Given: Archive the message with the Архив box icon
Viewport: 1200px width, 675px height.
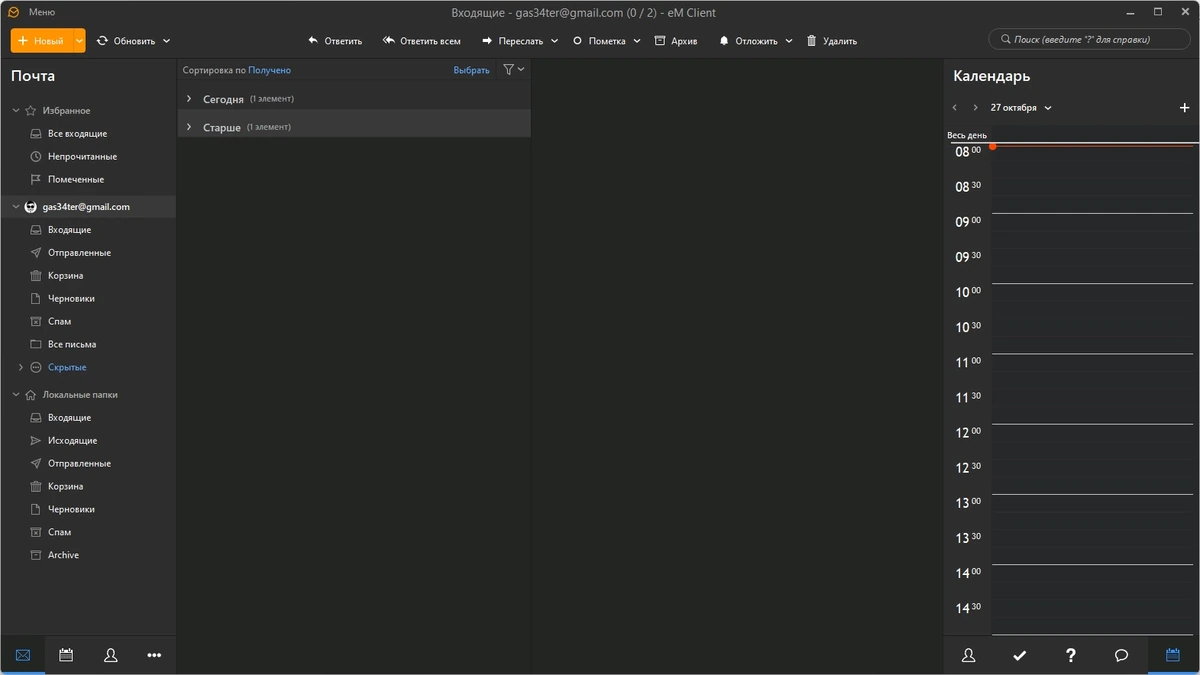Looking at the screenshot, I should [x=660, y=41].
